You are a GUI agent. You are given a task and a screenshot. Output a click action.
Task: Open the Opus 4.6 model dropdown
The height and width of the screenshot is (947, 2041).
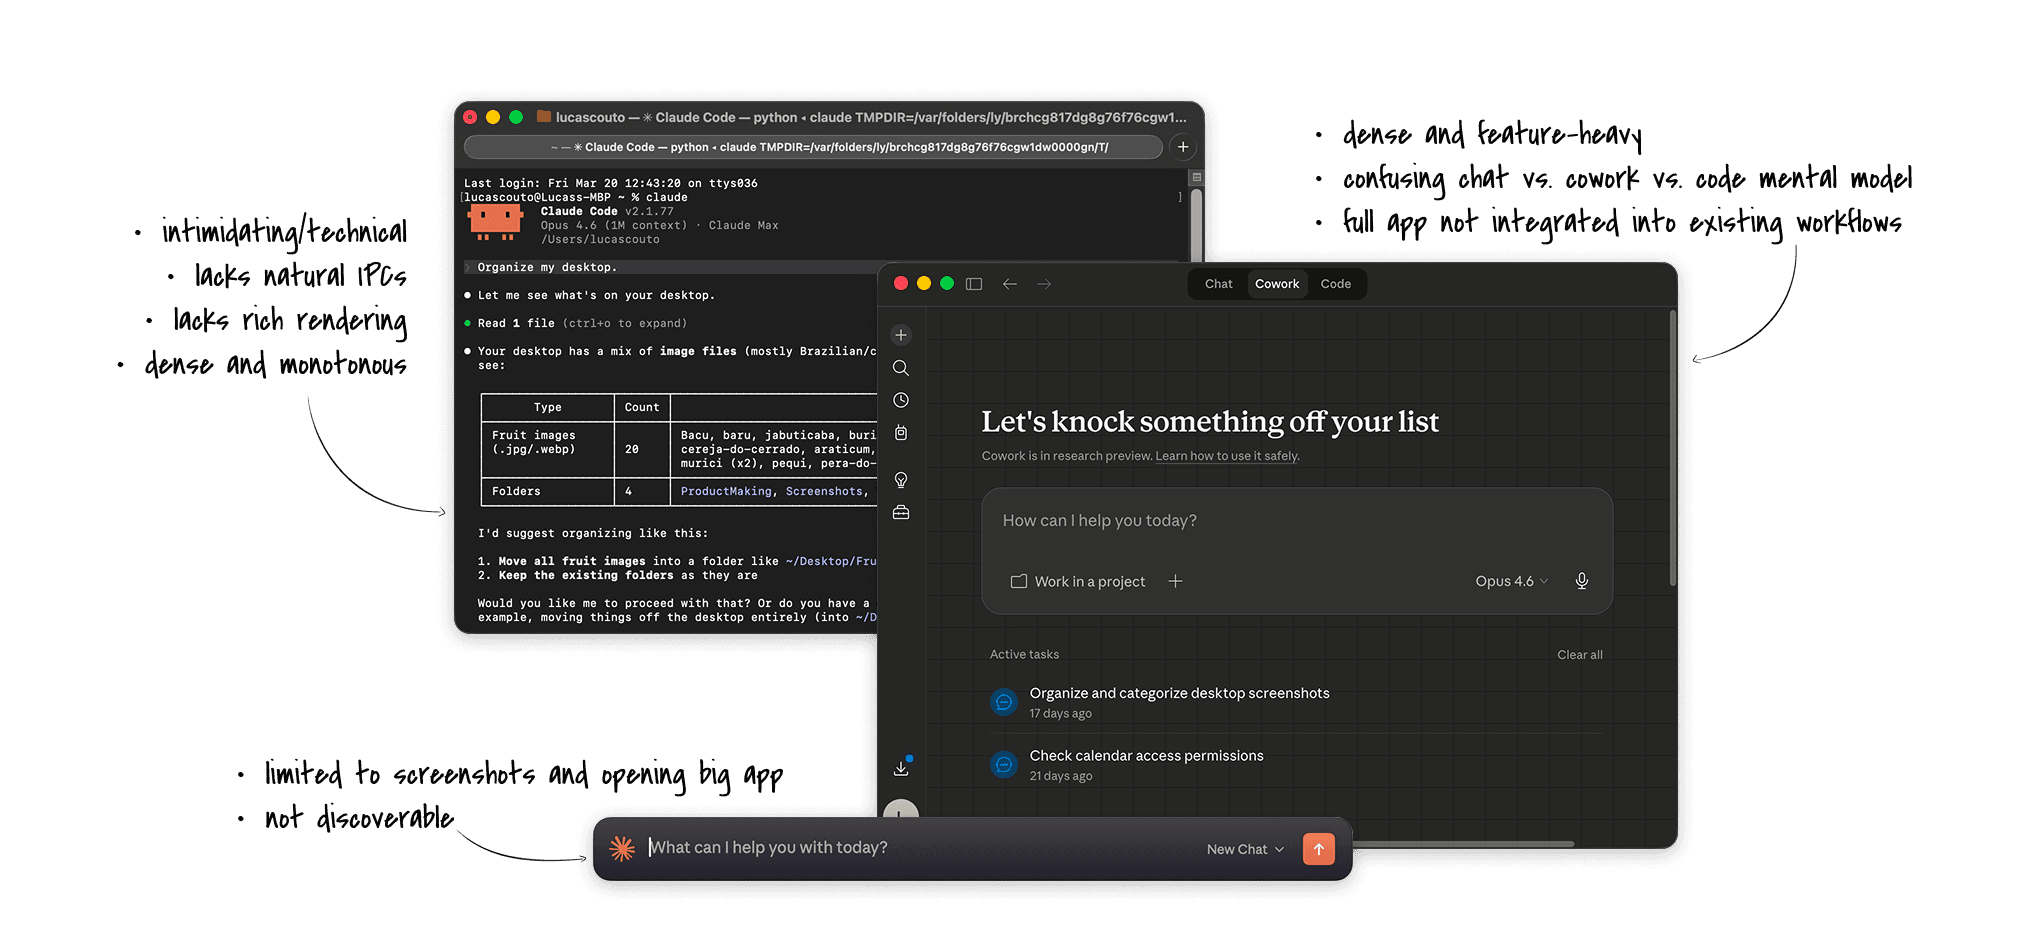(1511, 581)
